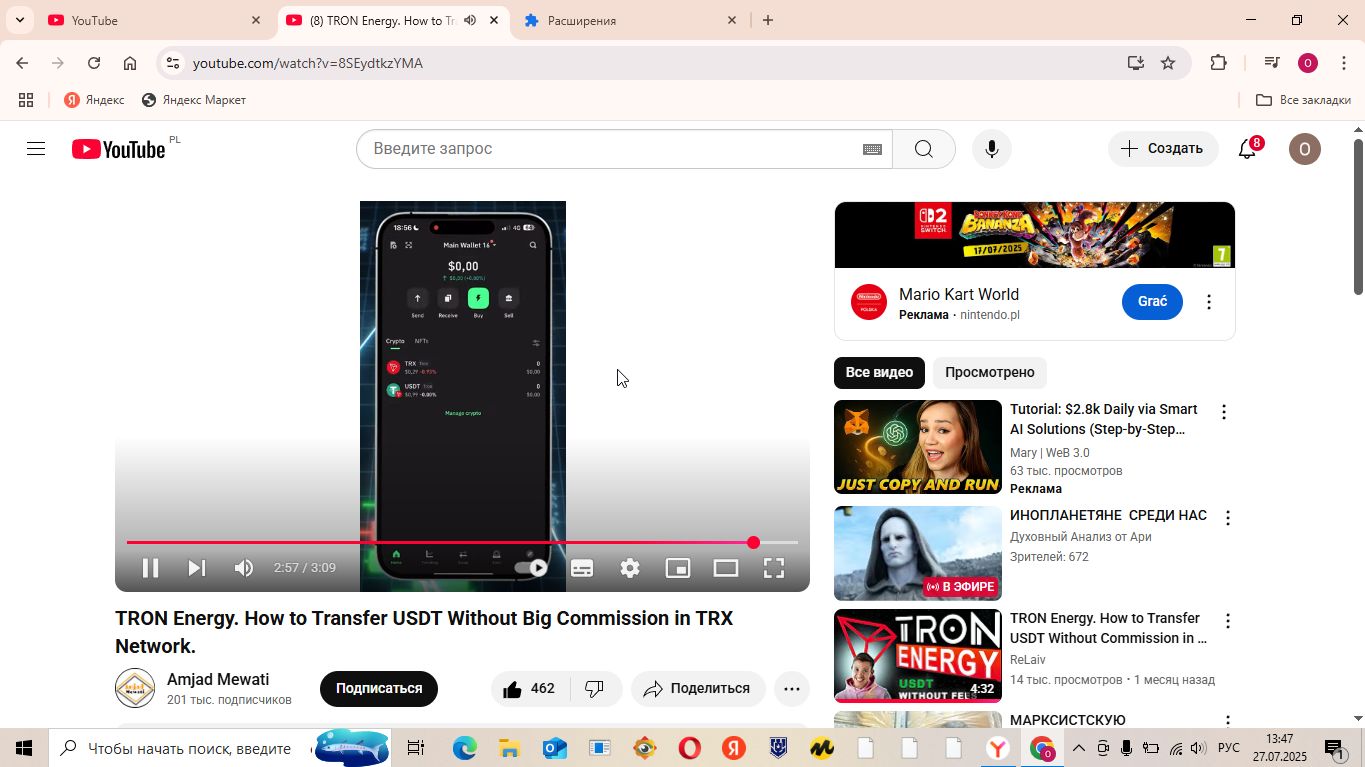Mute the video player volume
This screenshot has height=767, width=1365.
pyautogui.click(x=243, y=568)
